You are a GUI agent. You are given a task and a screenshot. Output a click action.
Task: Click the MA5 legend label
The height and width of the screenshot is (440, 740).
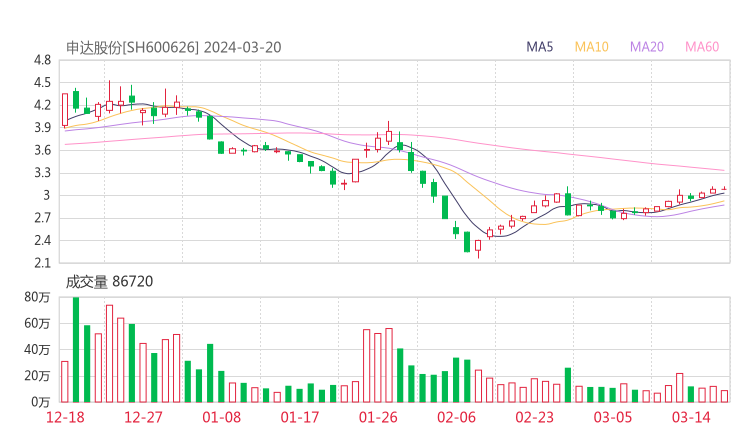(x=539, y=47)
